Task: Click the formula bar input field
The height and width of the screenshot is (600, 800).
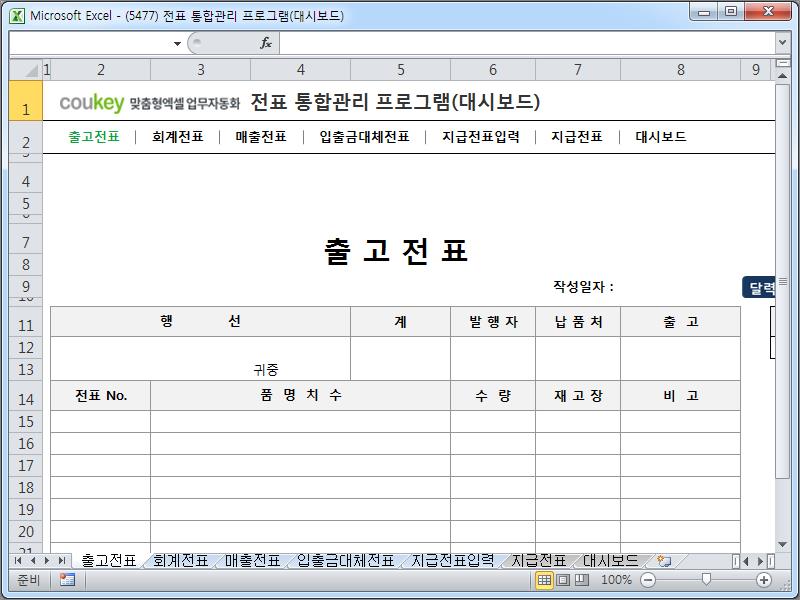Action: pyautogui.click(x=527, y=43)
